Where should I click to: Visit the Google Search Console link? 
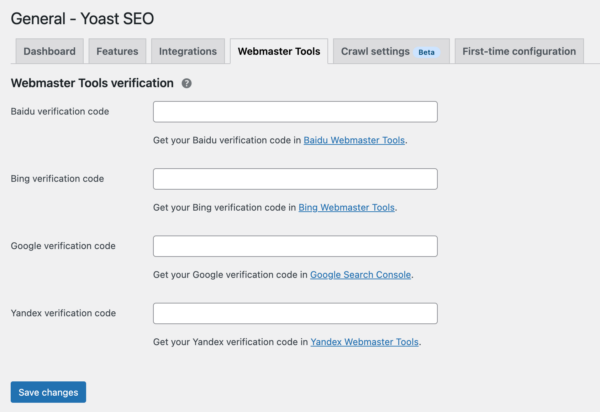pyautogui.click(x=360, y=275)
